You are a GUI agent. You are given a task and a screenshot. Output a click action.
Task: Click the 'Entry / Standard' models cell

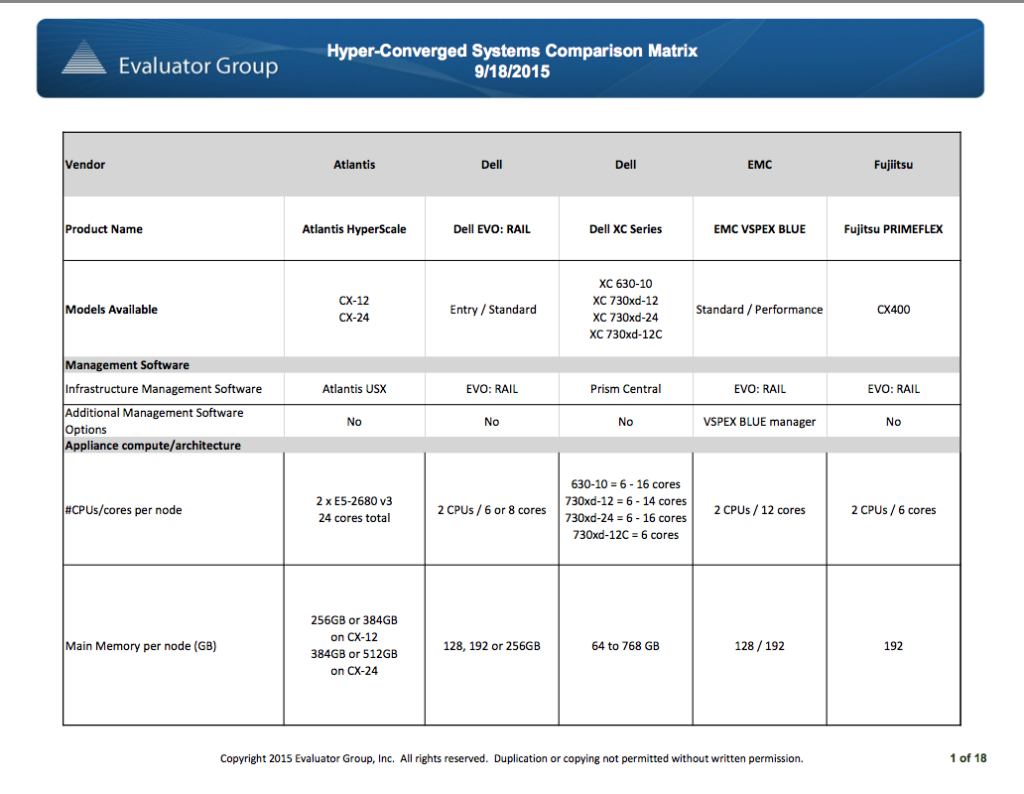pyautogui.click(x=493, y=310)
